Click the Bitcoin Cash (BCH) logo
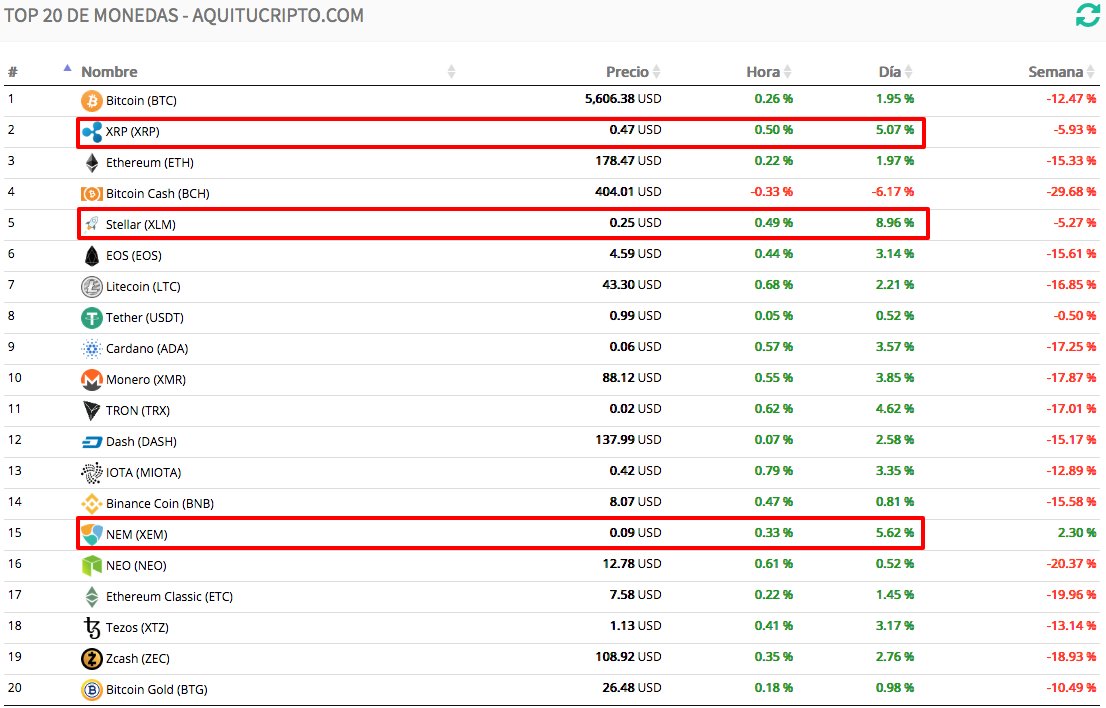The height and width of the screenshot is (708, 1106). (92, 194)
